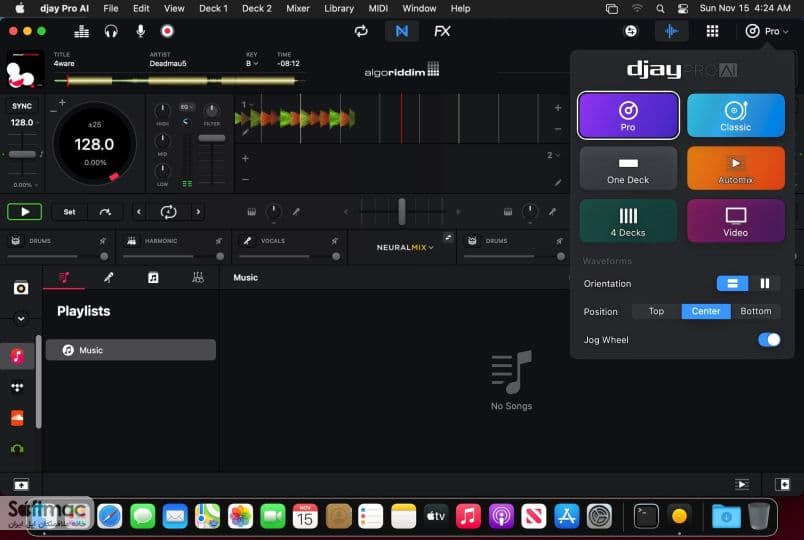Click the jump arrow icon next to Set
Screen dimensions: 804x540
point(105,212)
